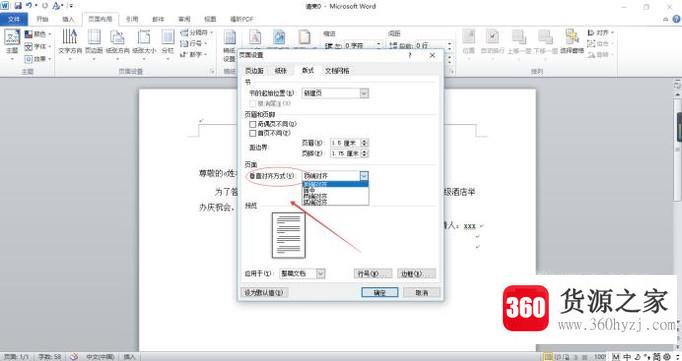Click the 水印 watermark icon in ribbon

pos(255,37)
